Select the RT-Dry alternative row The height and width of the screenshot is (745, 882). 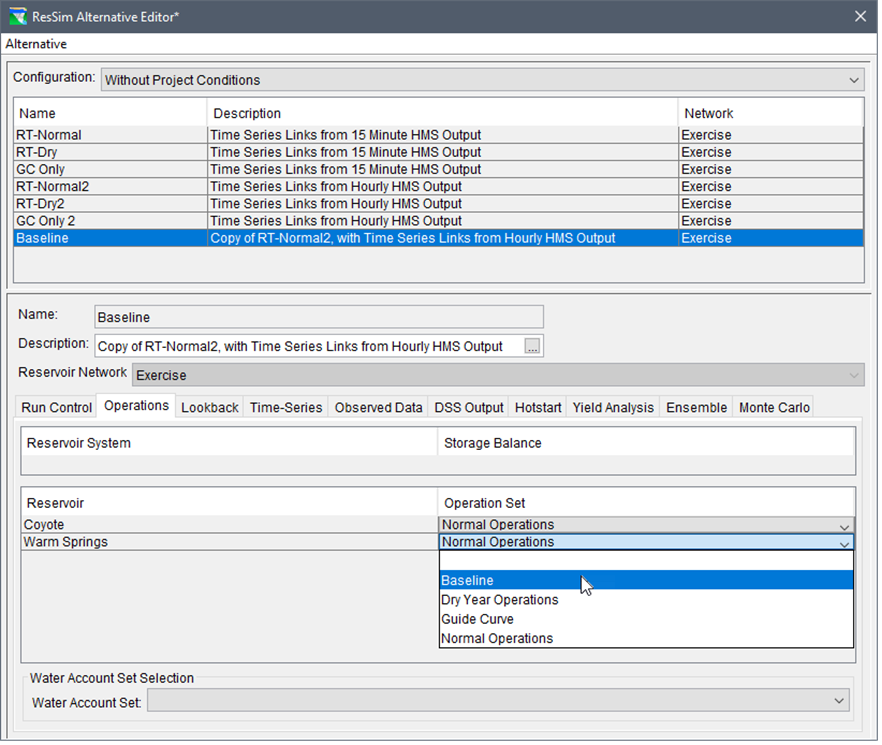(440, 152)
